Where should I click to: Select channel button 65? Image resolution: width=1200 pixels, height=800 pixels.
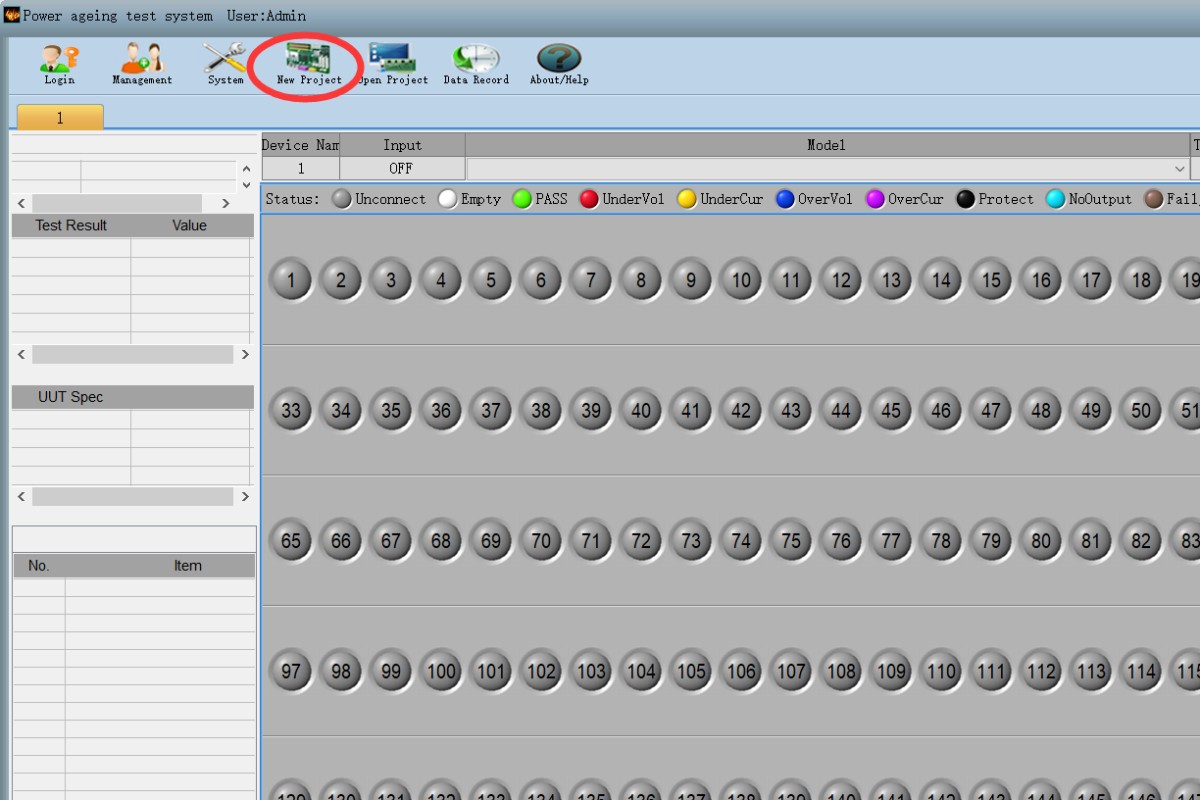click(x=291, y=541)
